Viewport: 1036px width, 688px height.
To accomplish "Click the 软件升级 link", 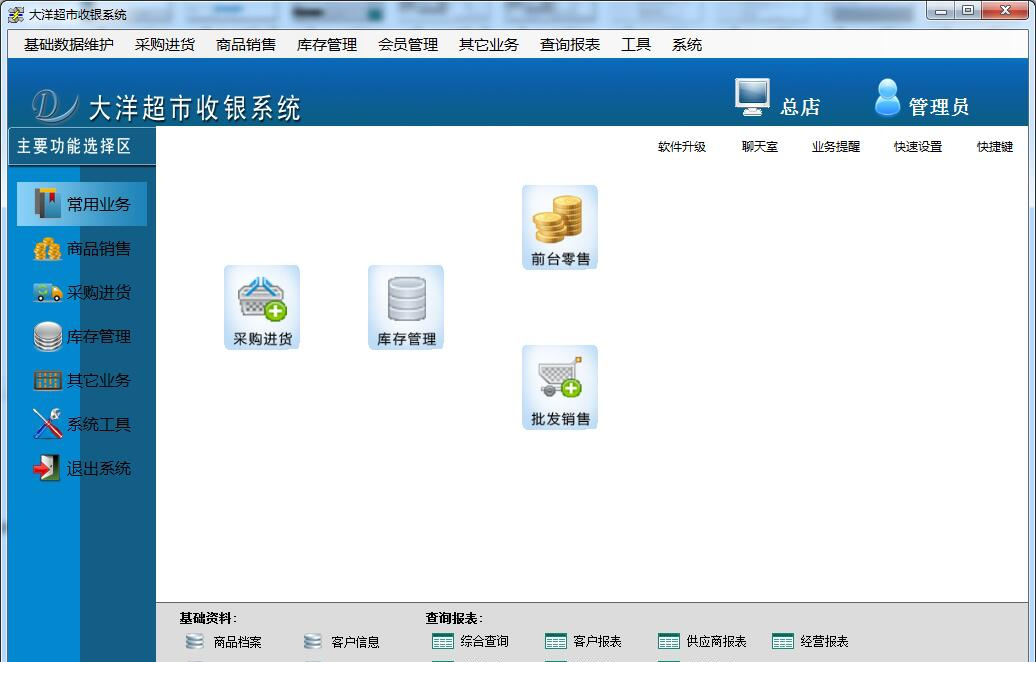I will point(682,147).
